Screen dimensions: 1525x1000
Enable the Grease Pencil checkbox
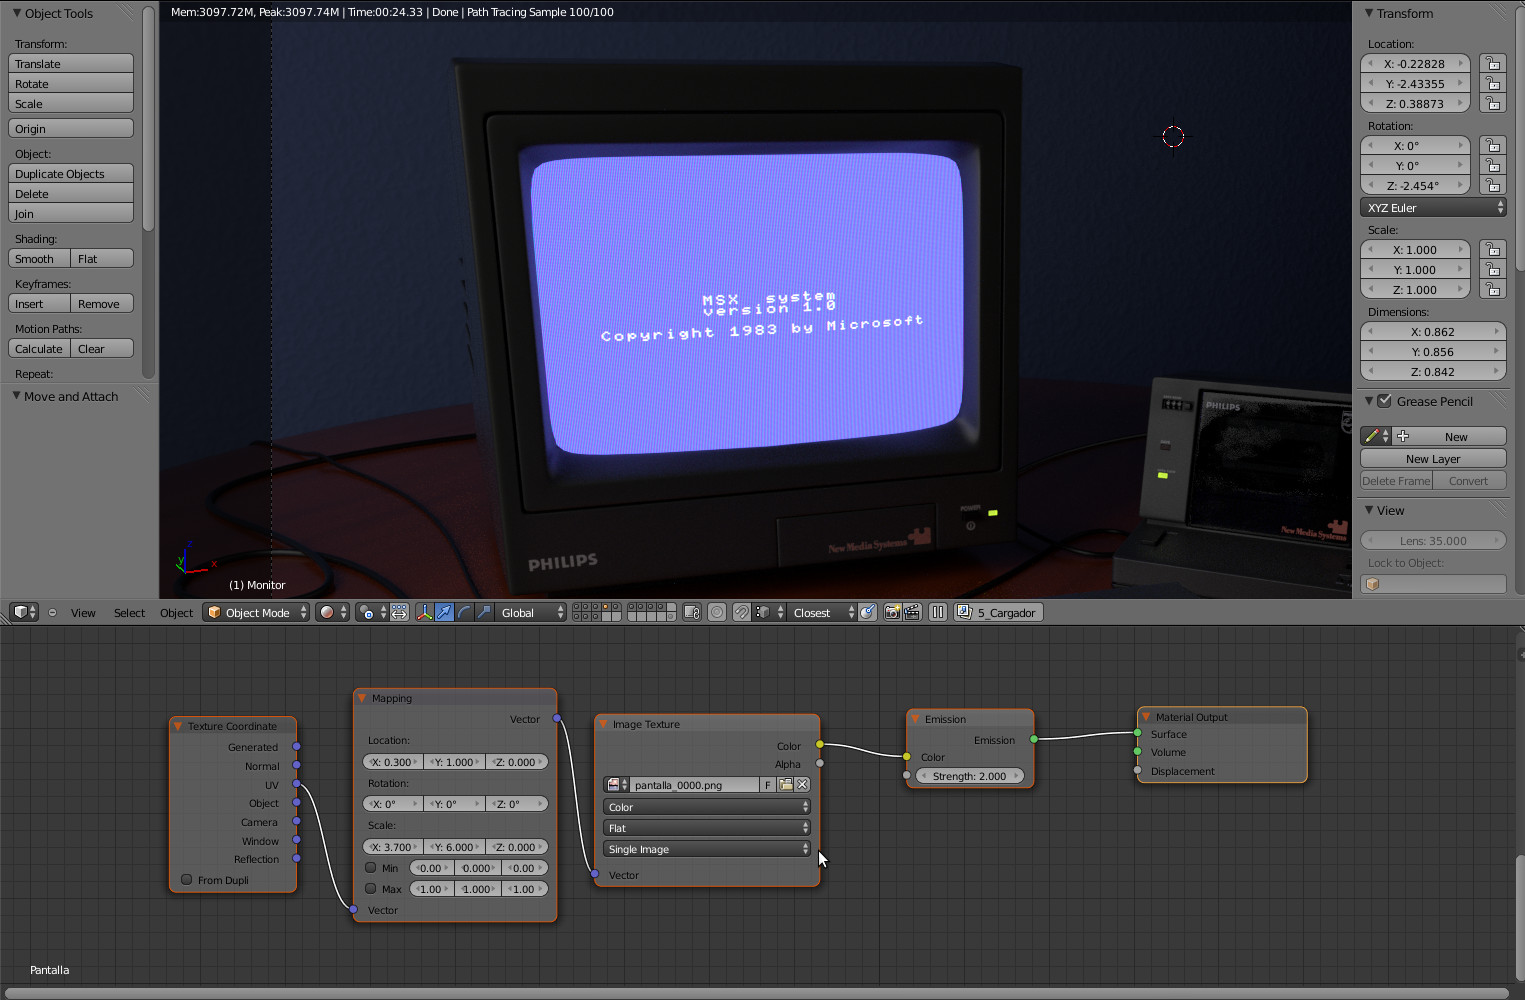click(1384, 401)
